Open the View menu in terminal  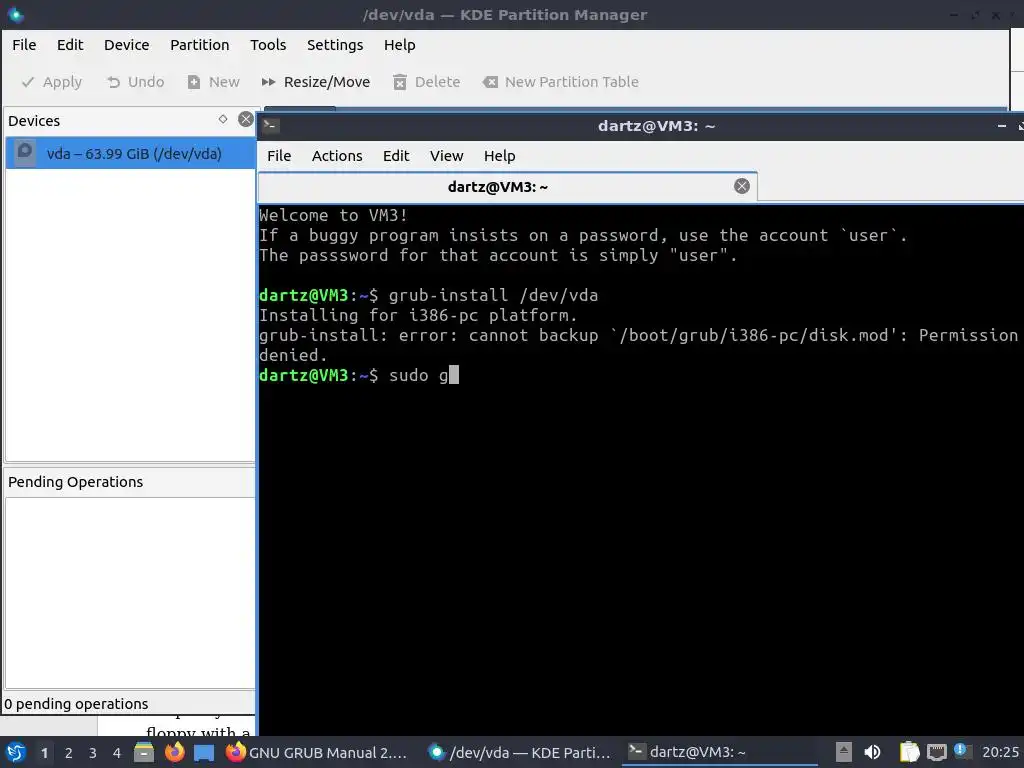[x=447, y=156]
